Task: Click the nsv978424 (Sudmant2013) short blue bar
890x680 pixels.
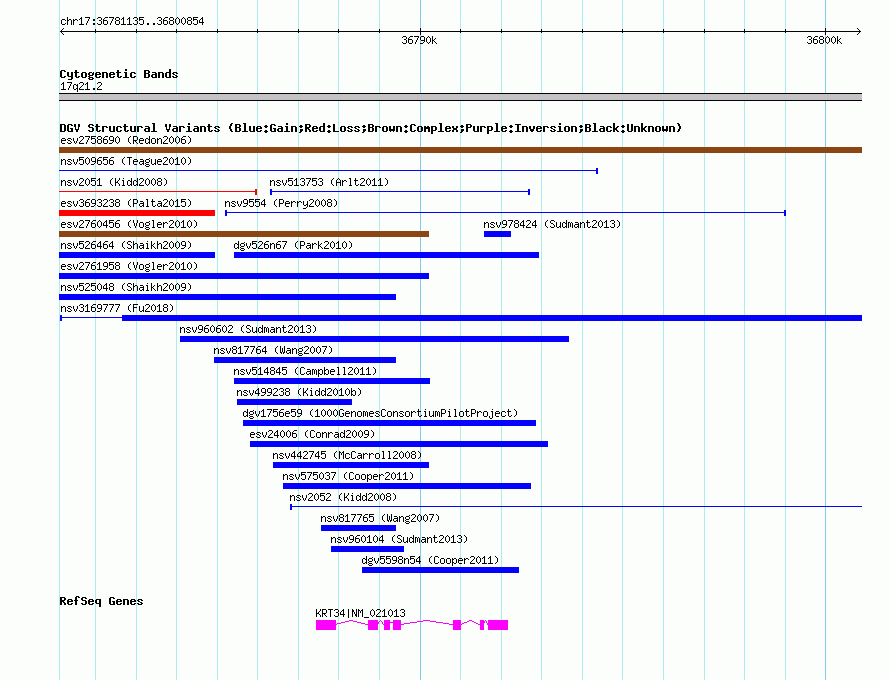Action: click(x=497, y=234)
